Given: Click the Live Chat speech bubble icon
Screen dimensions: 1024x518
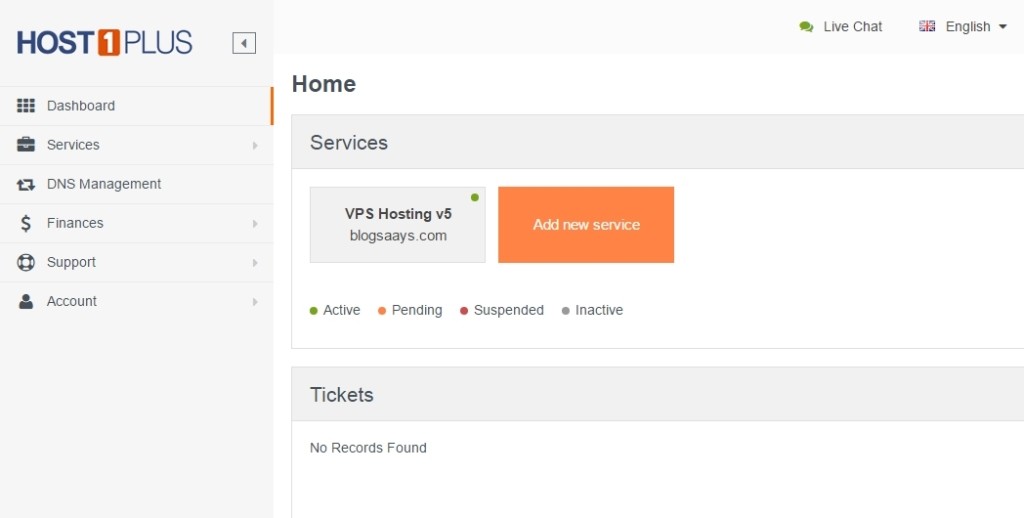Looking at the screenshot, I should (807, 27).
